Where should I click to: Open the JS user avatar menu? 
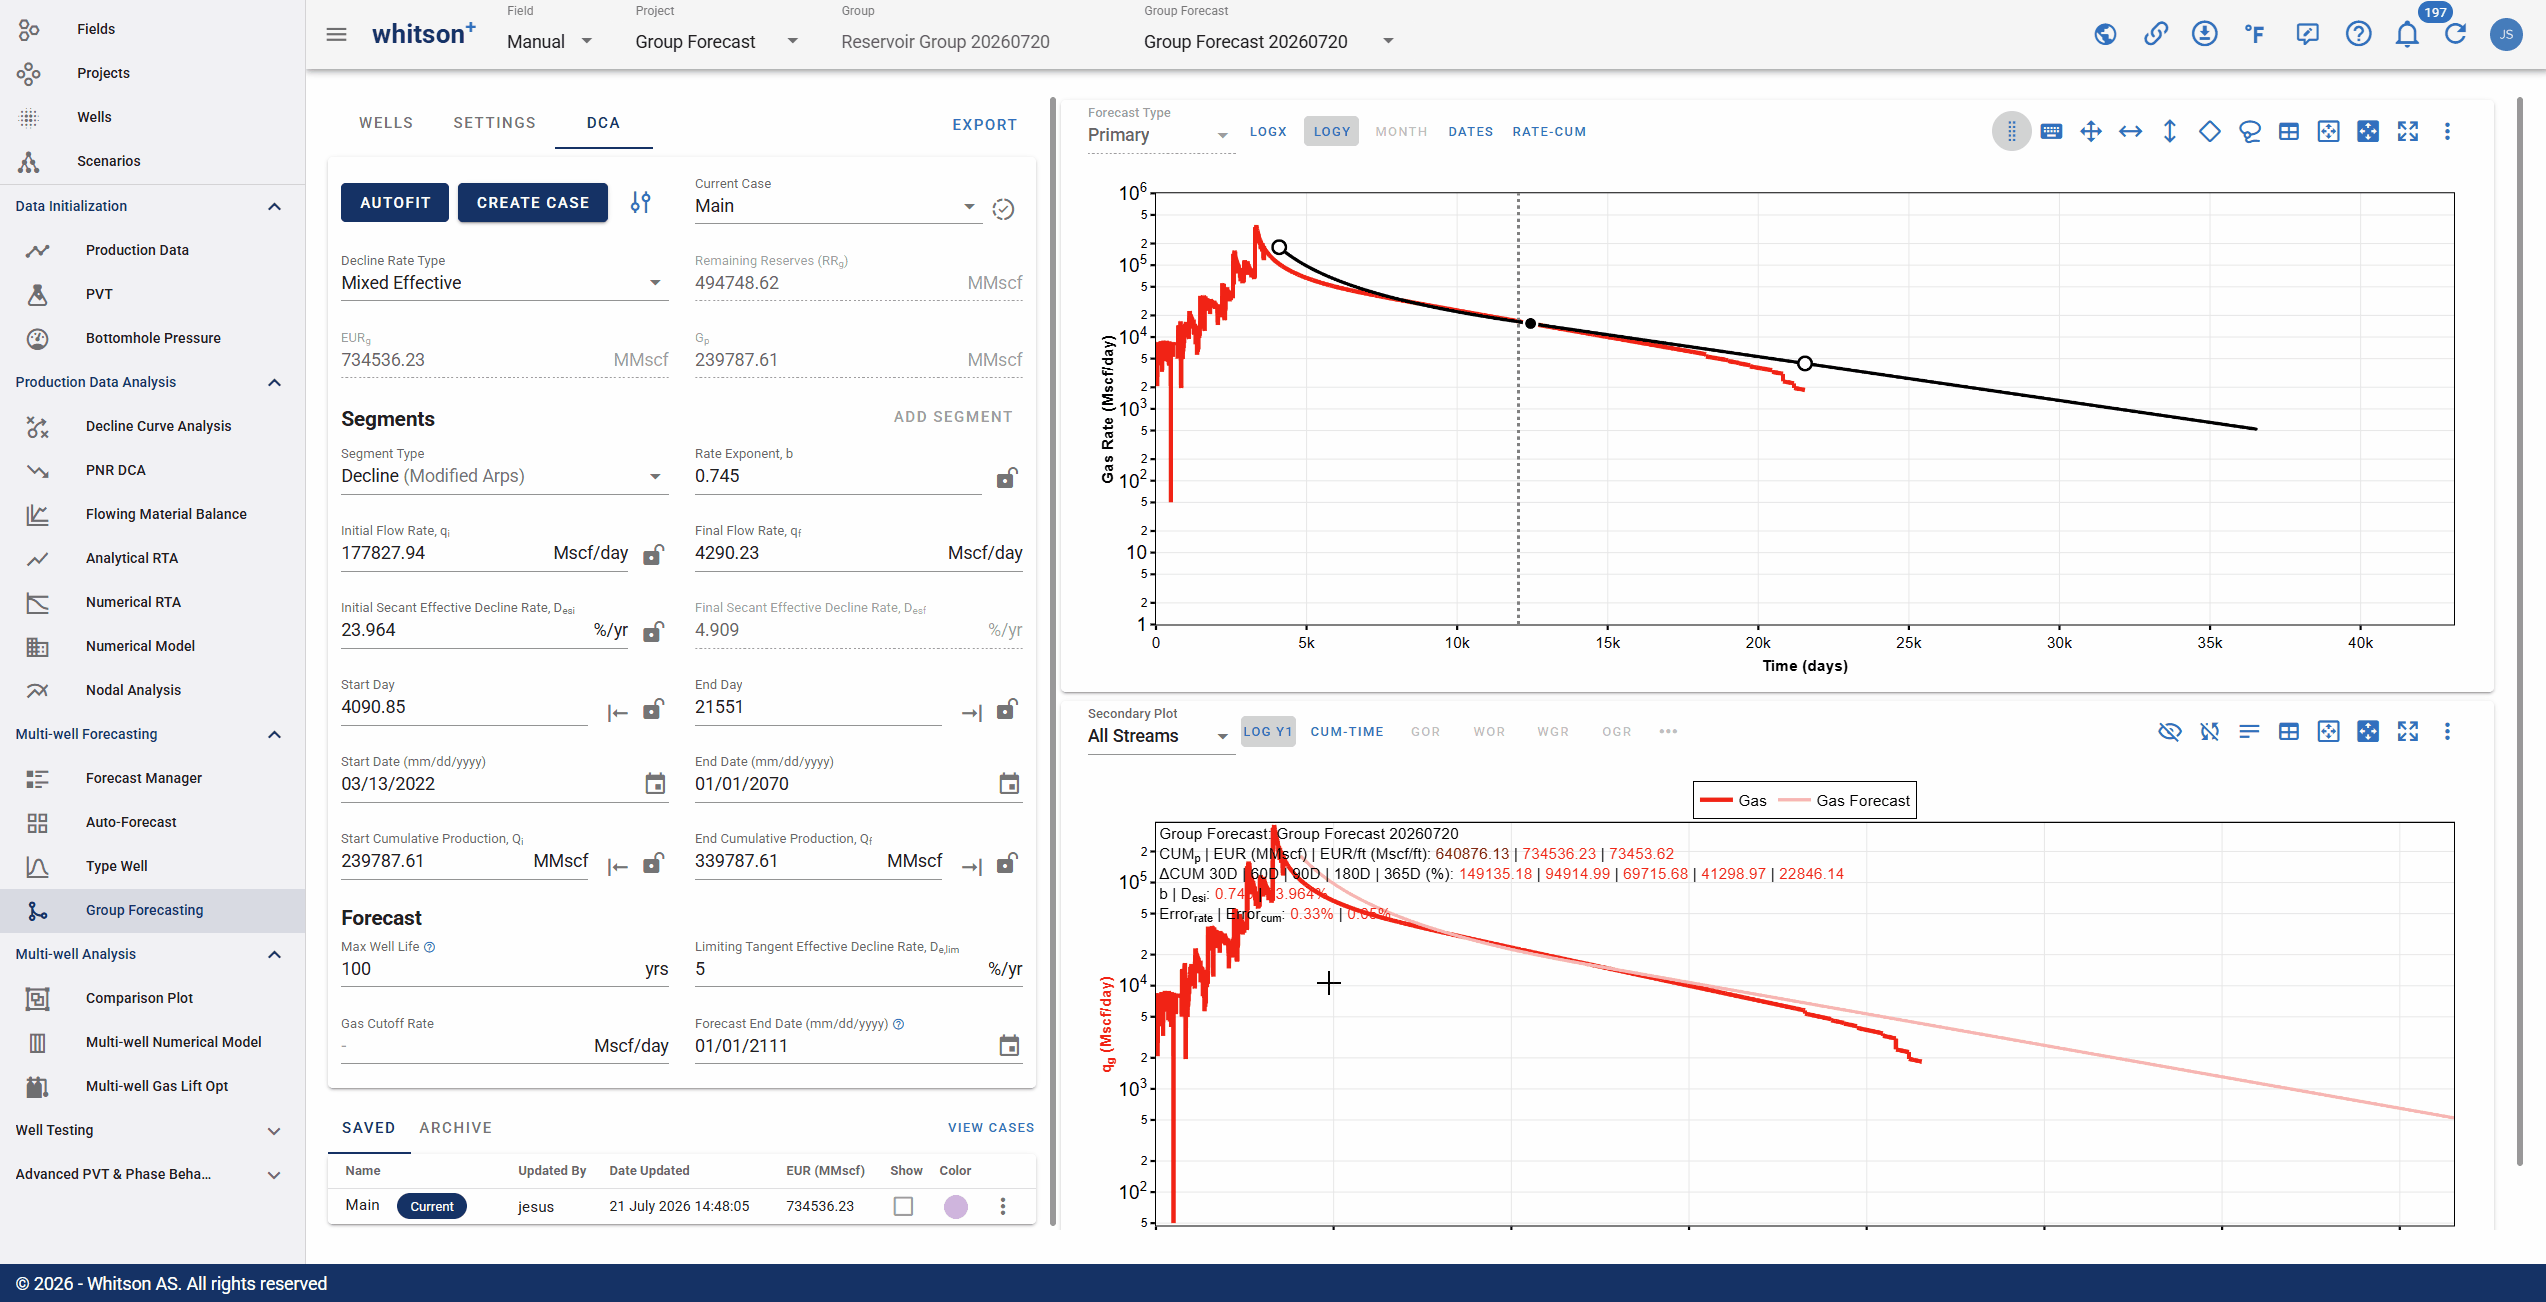coord(2506,35)
